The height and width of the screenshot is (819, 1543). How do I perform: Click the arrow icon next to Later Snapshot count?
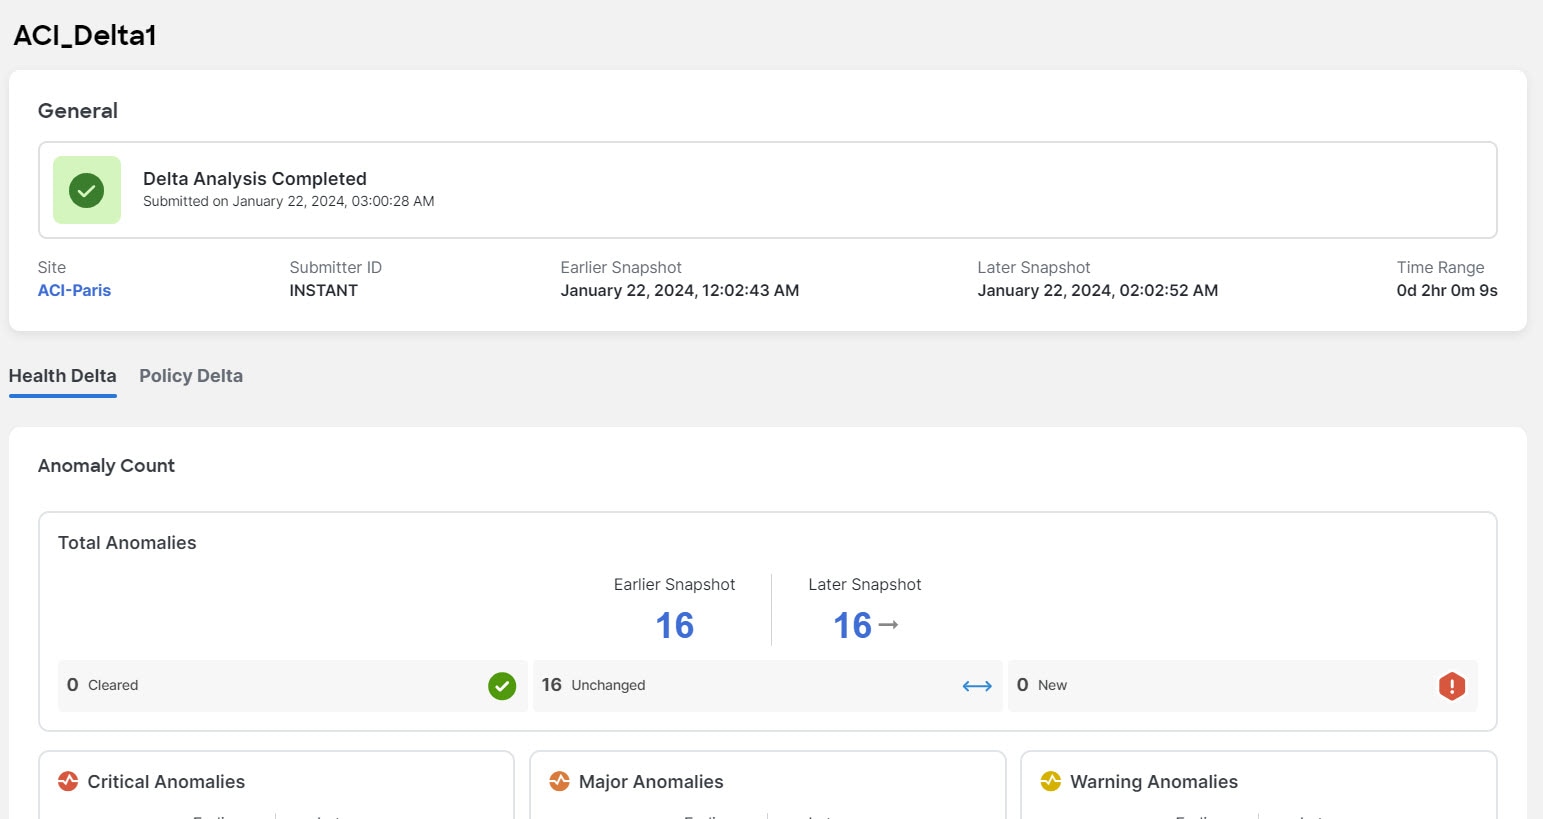point(888,625)
